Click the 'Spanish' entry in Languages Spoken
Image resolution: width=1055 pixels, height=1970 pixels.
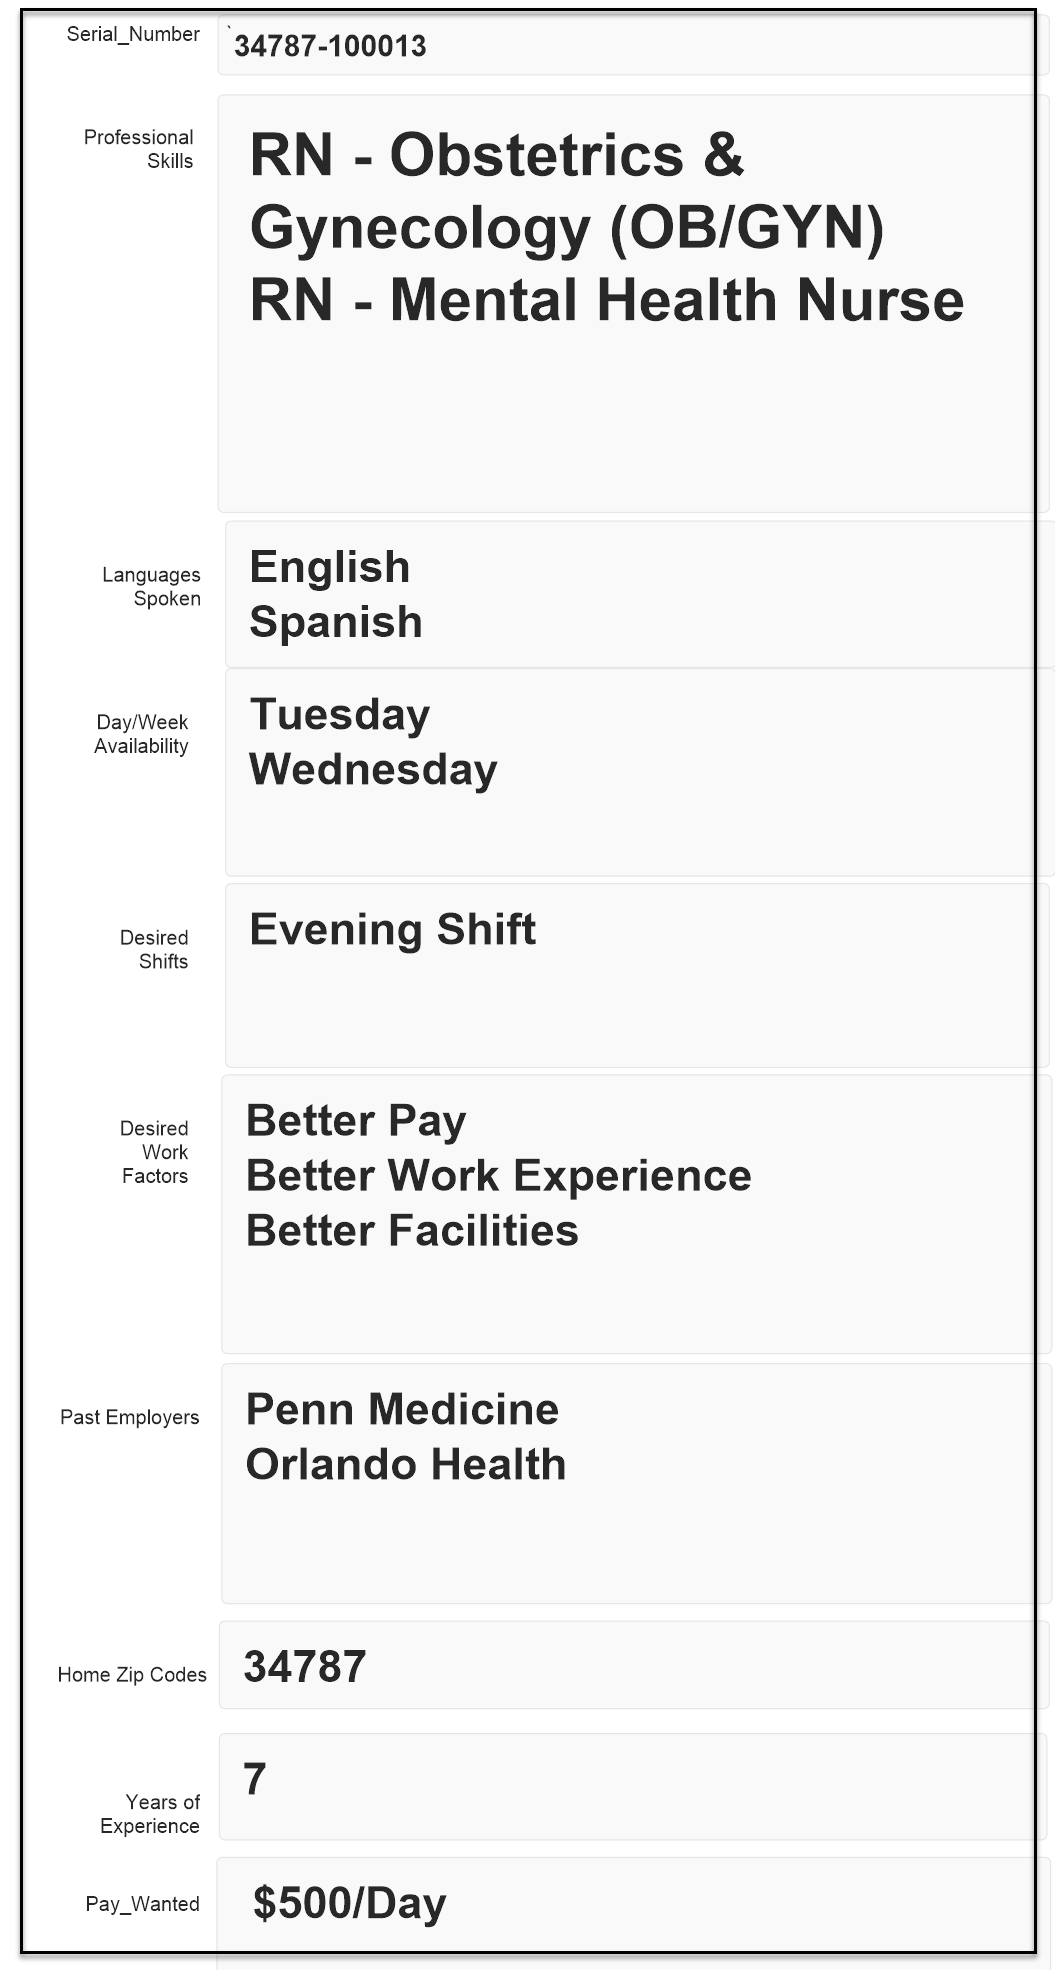click(336, 622)
